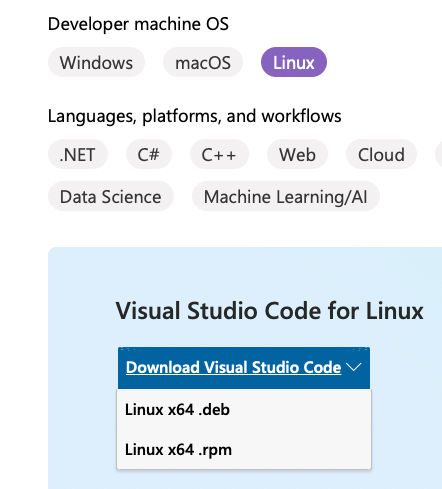
Task: Select the Data Science chip
Action: [111, 196]
